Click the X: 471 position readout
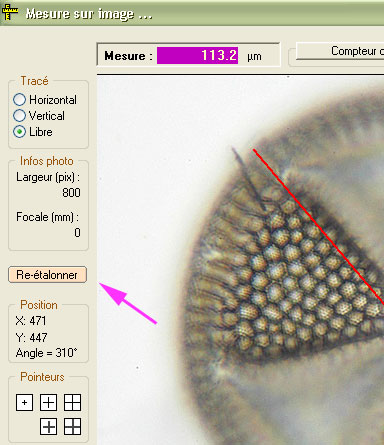384x445 pixels. (x=31, y=321)
